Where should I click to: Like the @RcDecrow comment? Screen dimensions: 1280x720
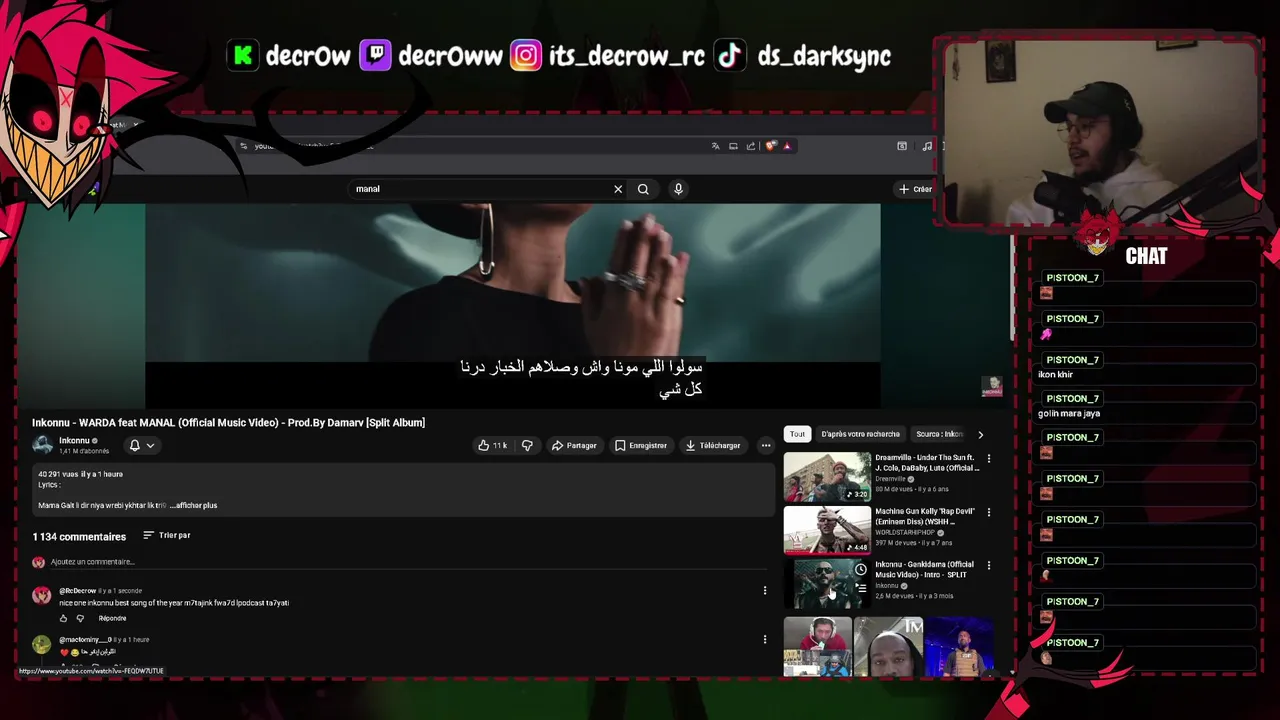63,618
